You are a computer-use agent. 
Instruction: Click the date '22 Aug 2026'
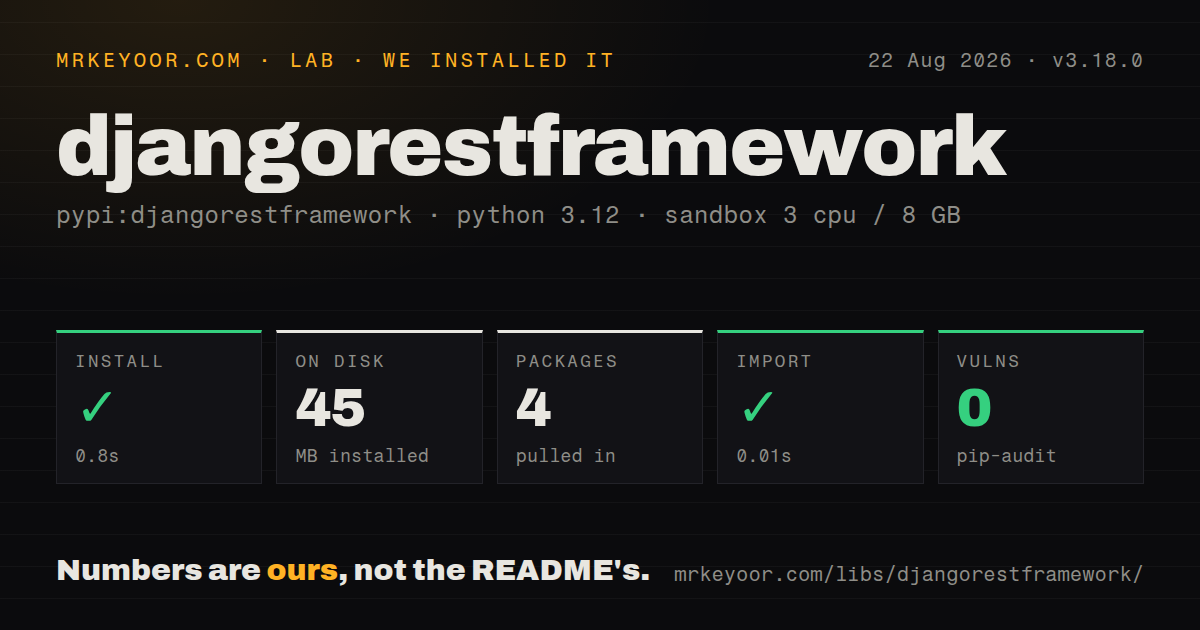click(x=941, y=61)
